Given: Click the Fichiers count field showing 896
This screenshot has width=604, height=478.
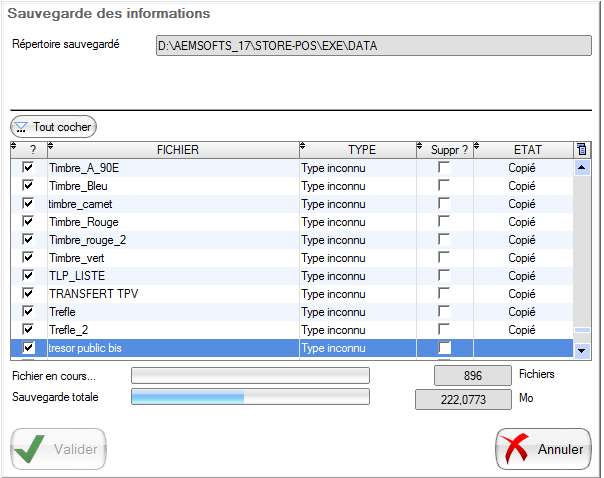Looking at the screenshot, I should tap(473, 376).
